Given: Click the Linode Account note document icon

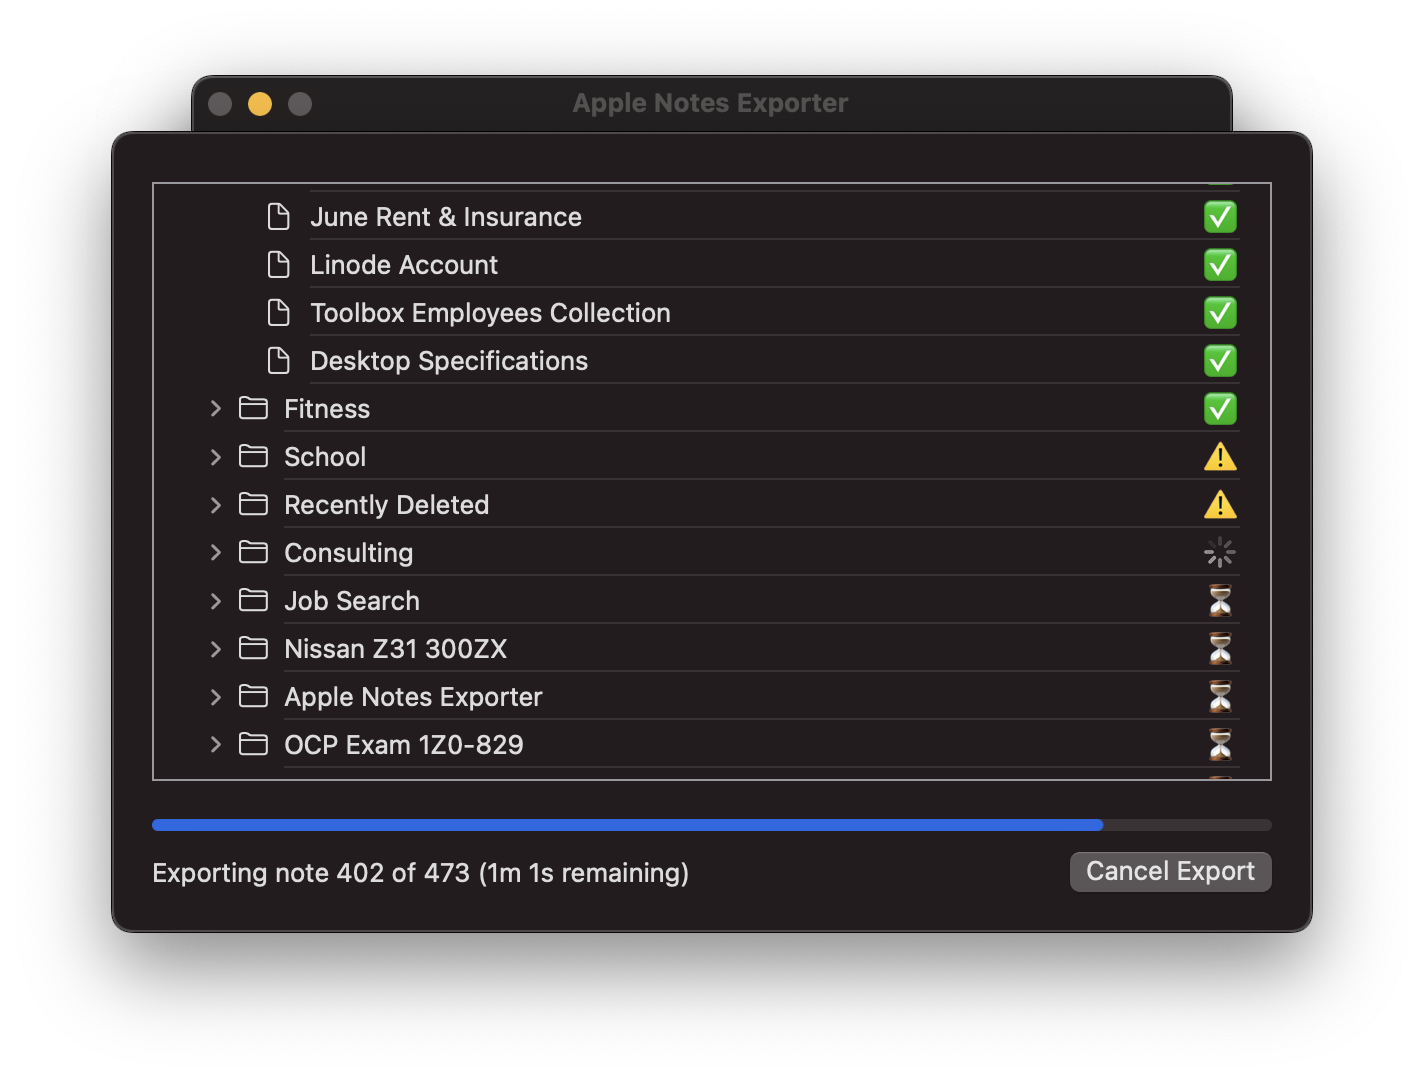Looking at the screenshot, I should click(279, 265).
